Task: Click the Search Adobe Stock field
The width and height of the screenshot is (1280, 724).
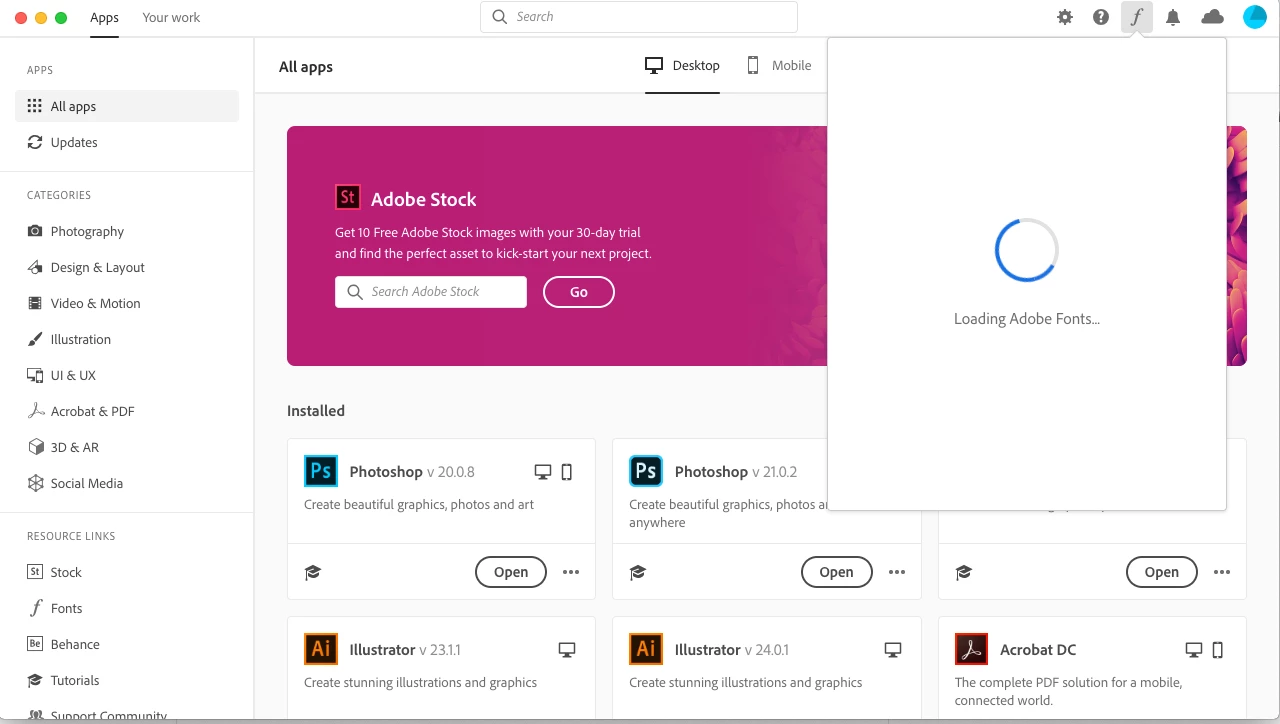Action: [x=431, y=292]
